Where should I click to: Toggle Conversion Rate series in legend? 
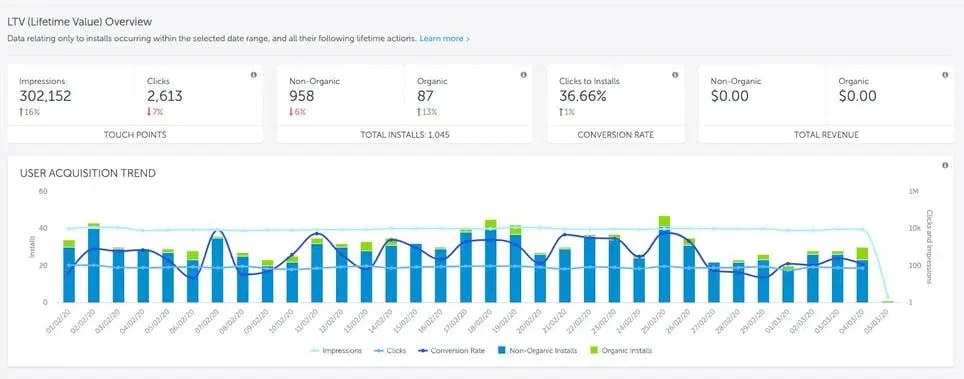point(451,351)
